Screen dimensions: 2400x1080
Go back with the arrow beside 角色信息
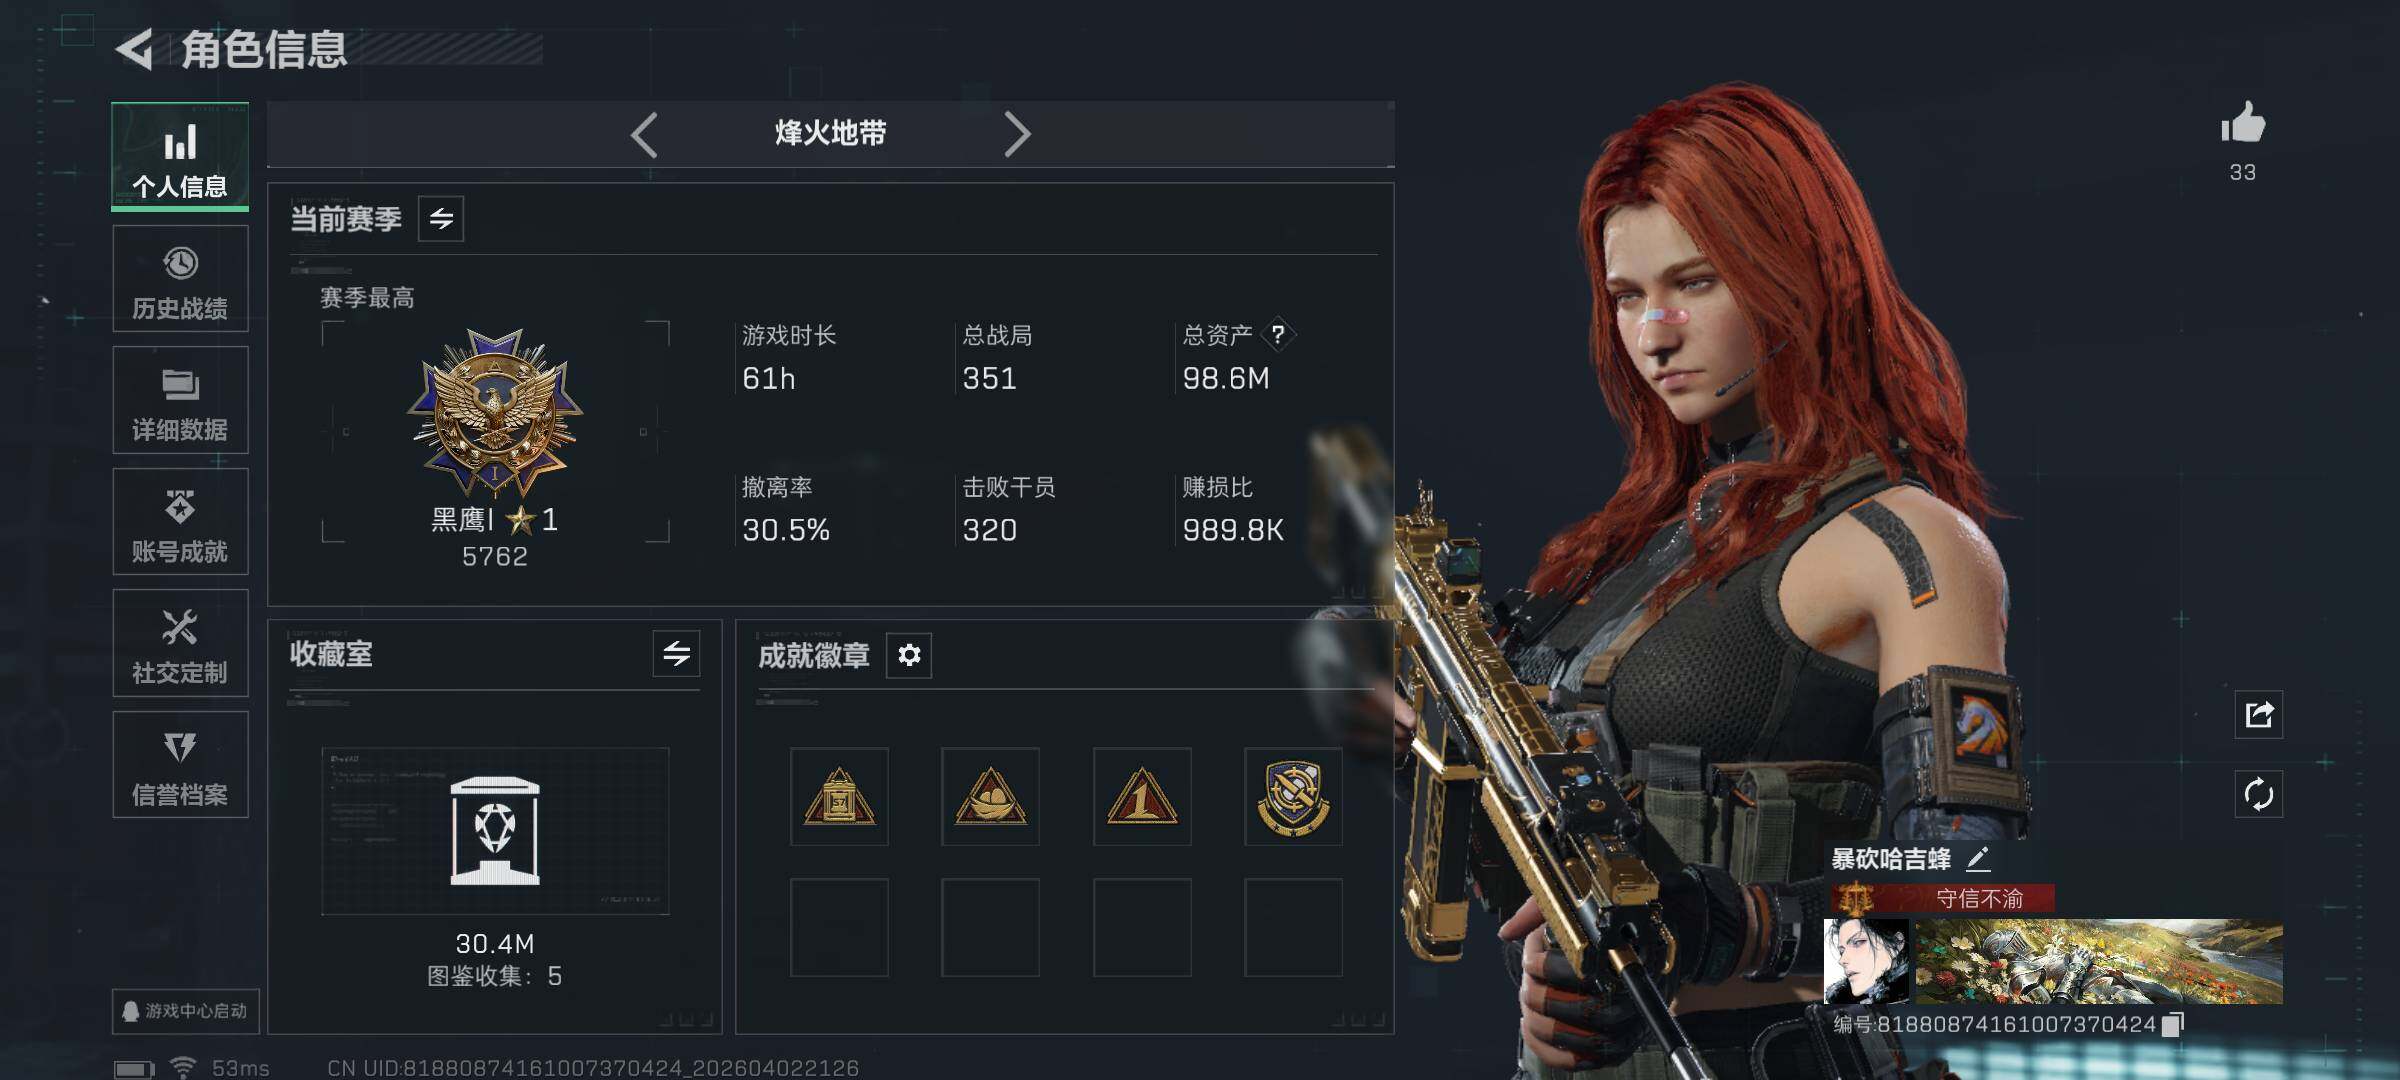[135, 49]
